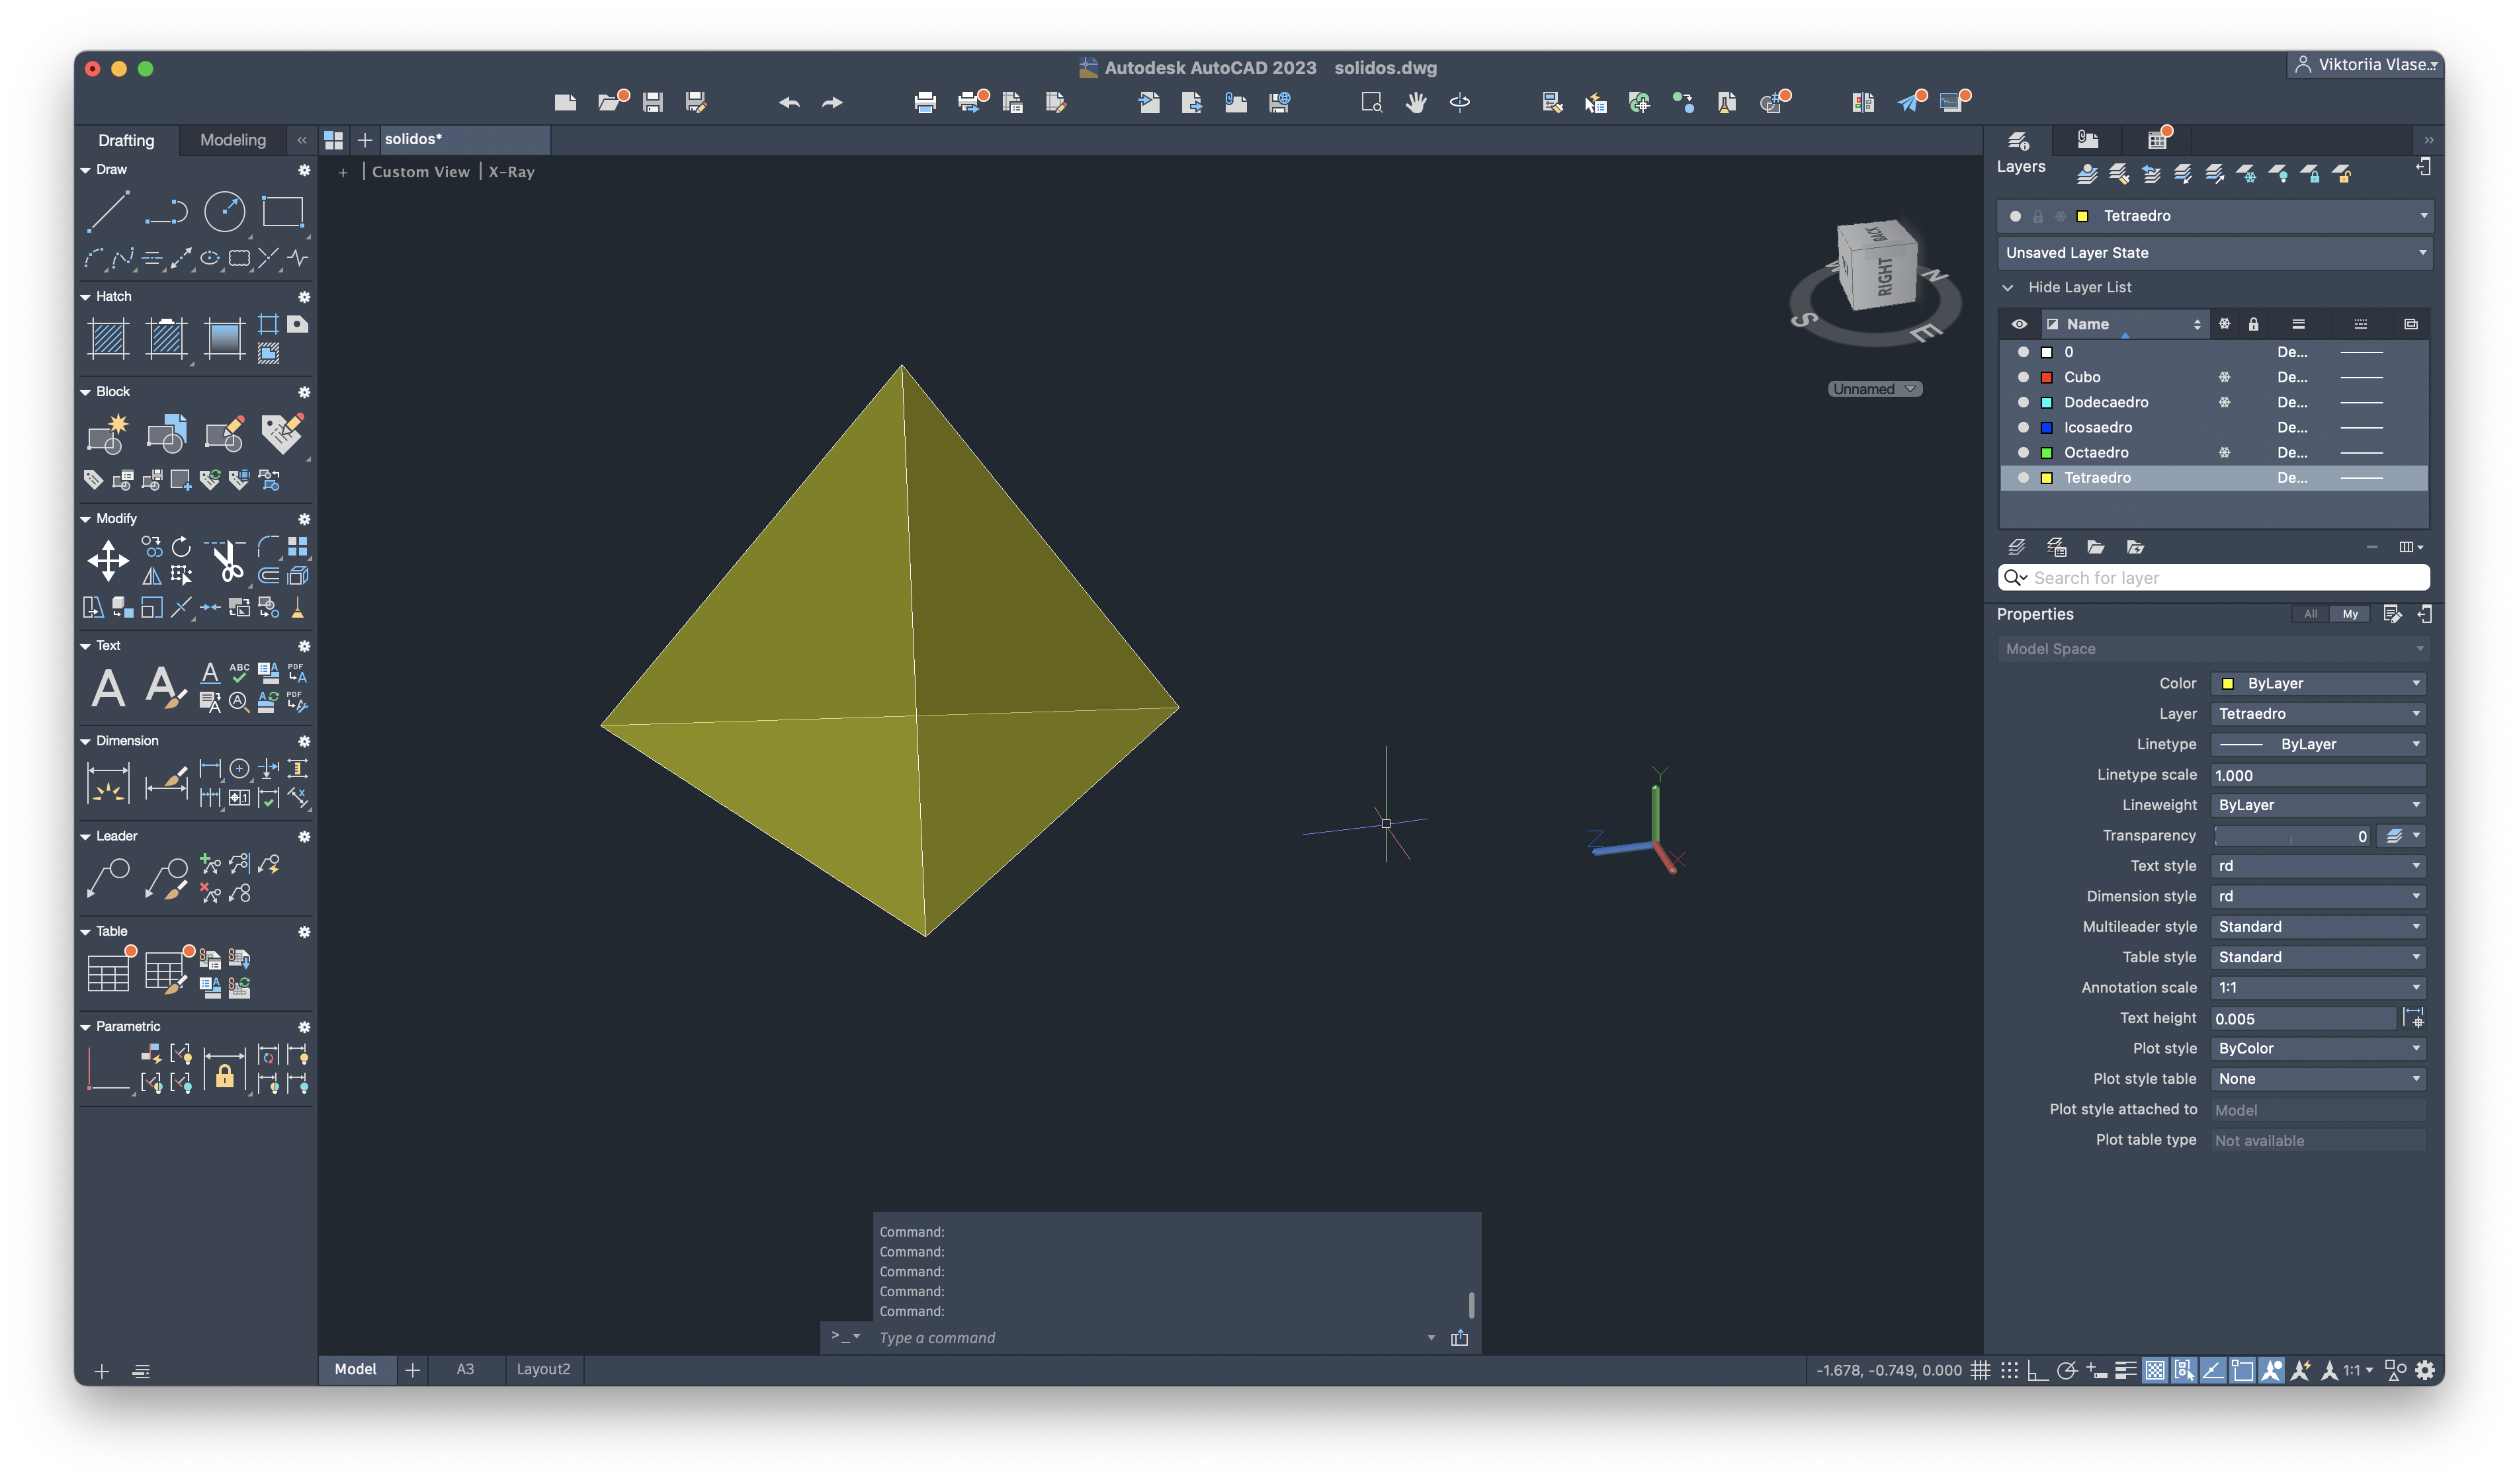Click the Plot print icon
Image resolution: width=2519 pixels, height=1484 pixels.
924,102
